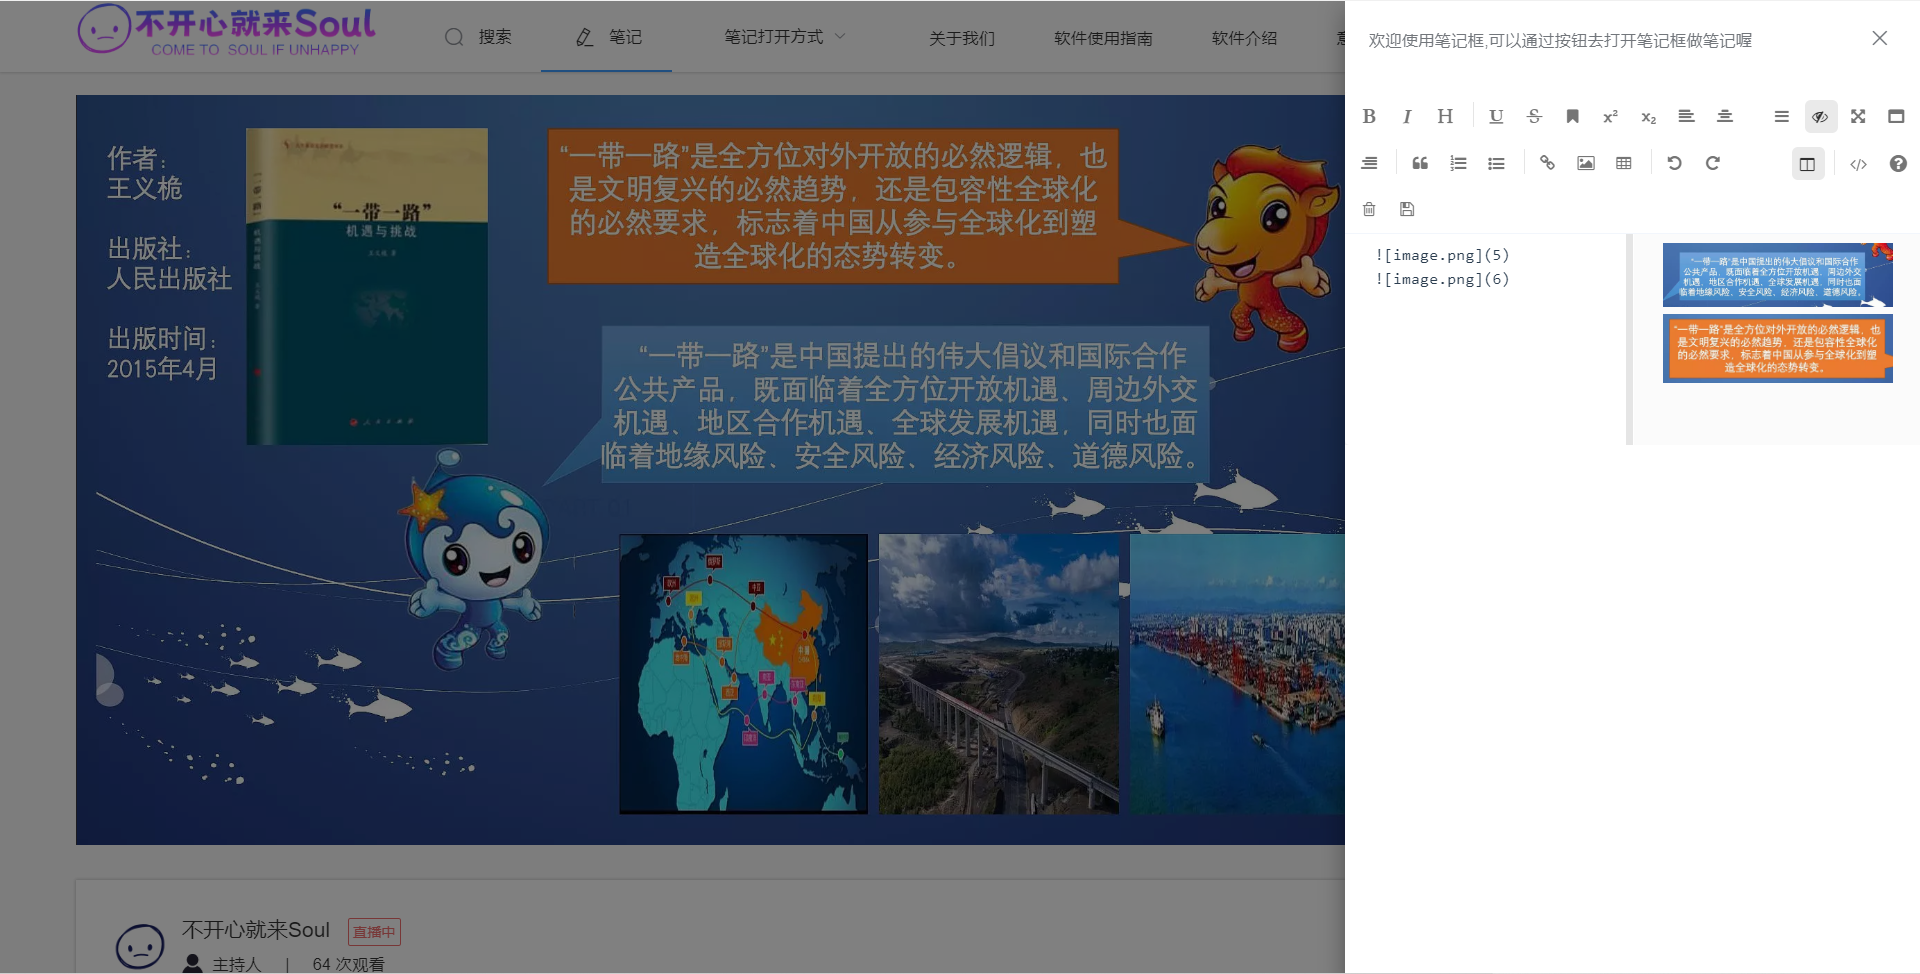Clear the note using trash icon

[x=1369, y=209]
